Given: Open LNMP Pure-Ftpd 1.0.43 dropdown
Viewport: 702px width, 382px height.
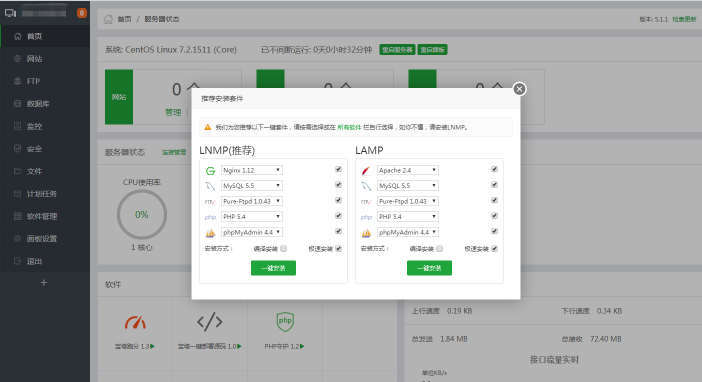Looking at the screenshot, I should [x=252, y=201].
